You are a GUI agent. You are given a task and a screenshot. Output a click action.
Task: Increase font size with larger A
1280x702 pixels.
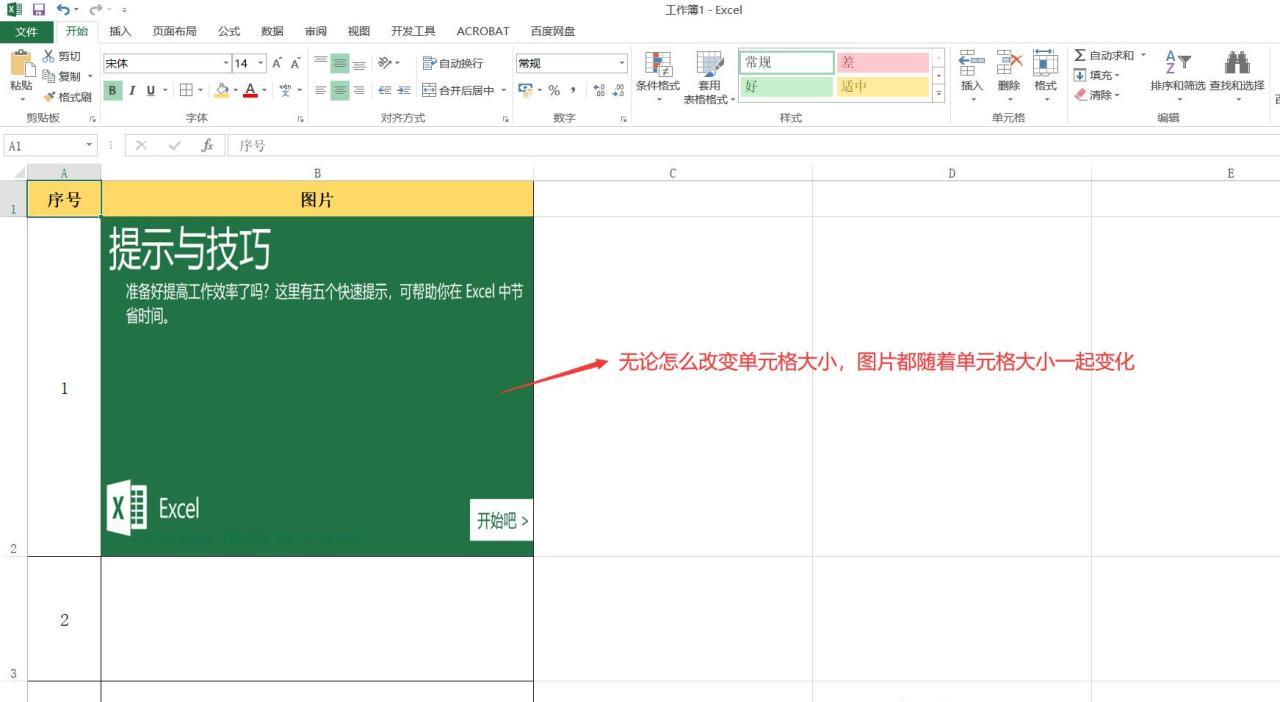[277, 63]
